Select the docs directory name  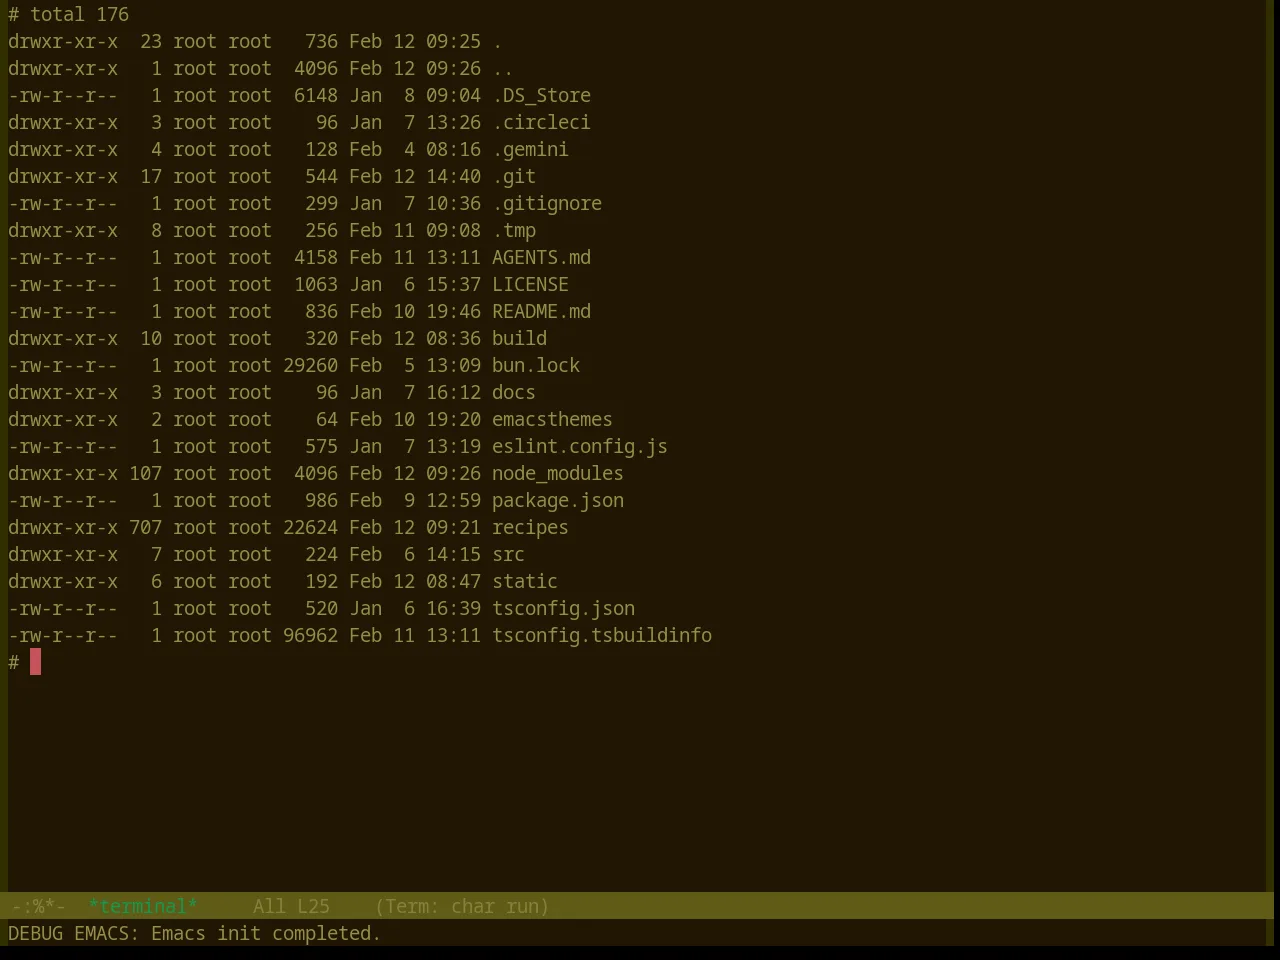click(514, 392)
